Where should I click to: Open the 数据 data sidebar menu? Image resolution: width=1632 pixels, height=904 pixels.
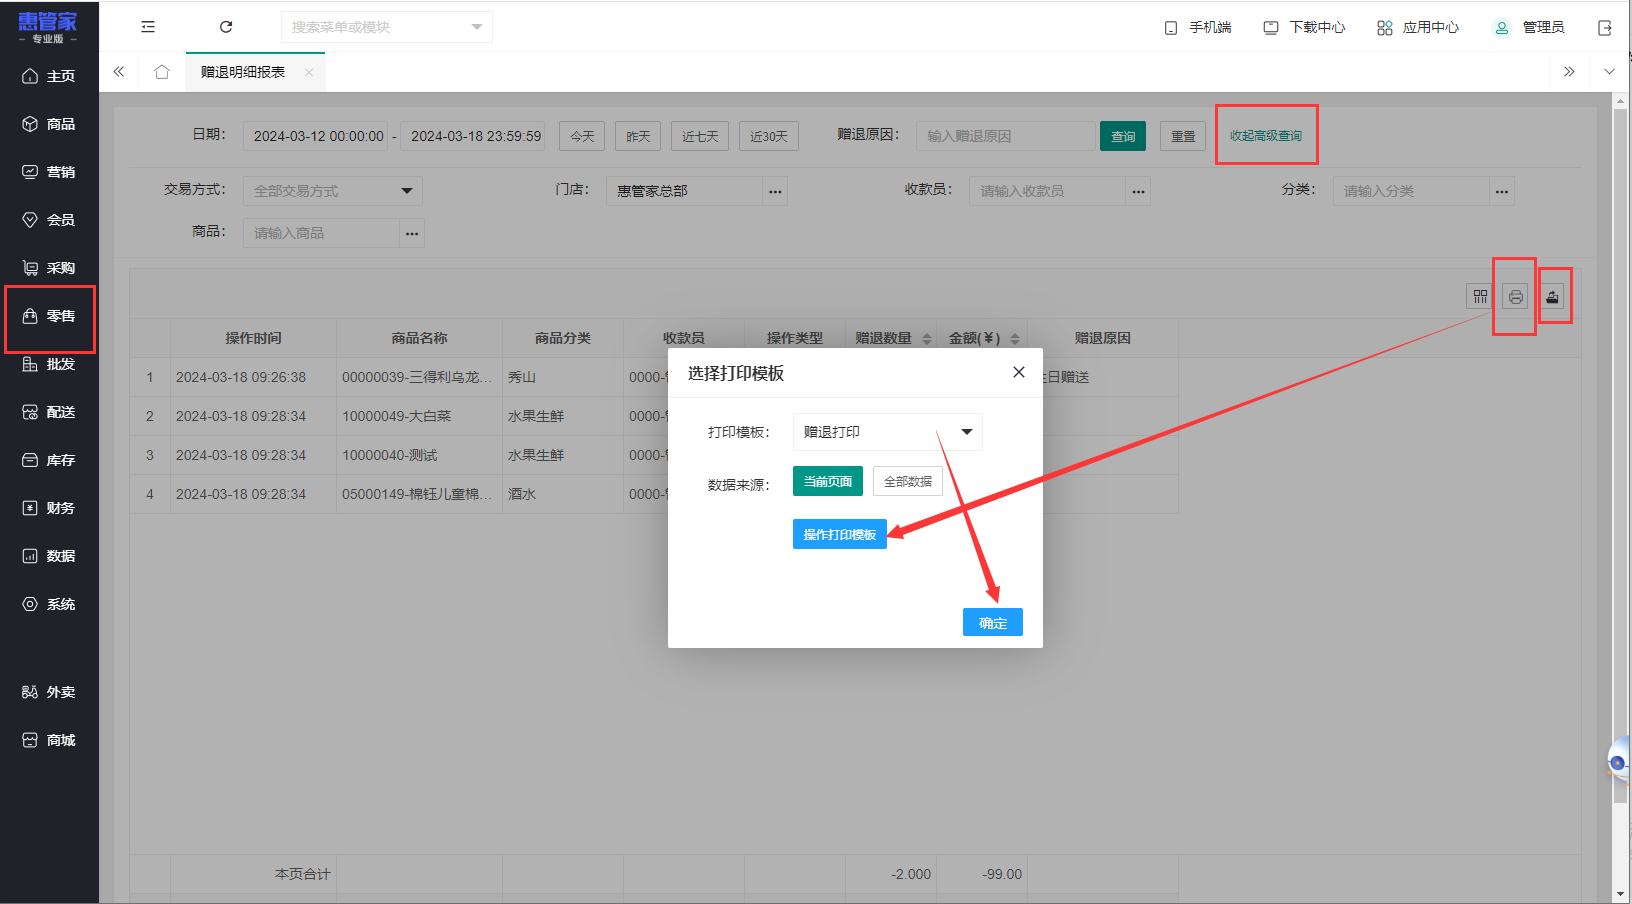click(49, 556)
